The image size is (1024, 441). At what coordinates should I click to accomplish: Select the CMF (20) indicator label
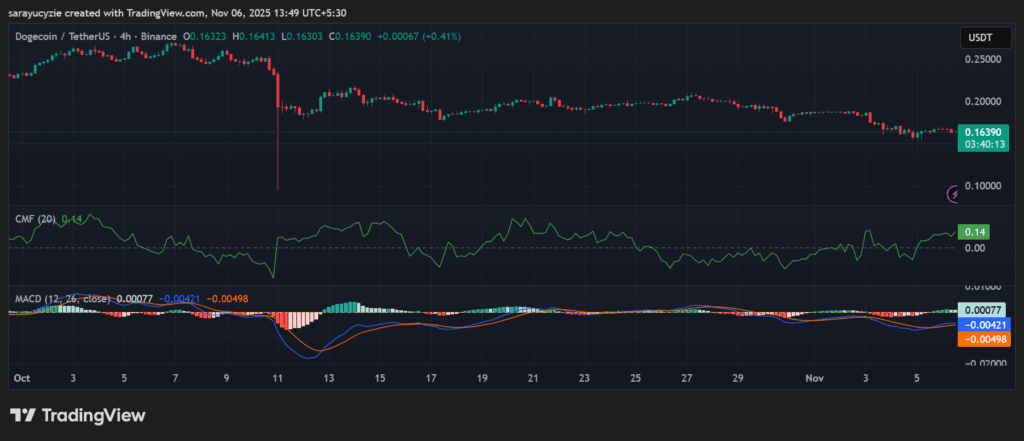(x=33, y=218)
